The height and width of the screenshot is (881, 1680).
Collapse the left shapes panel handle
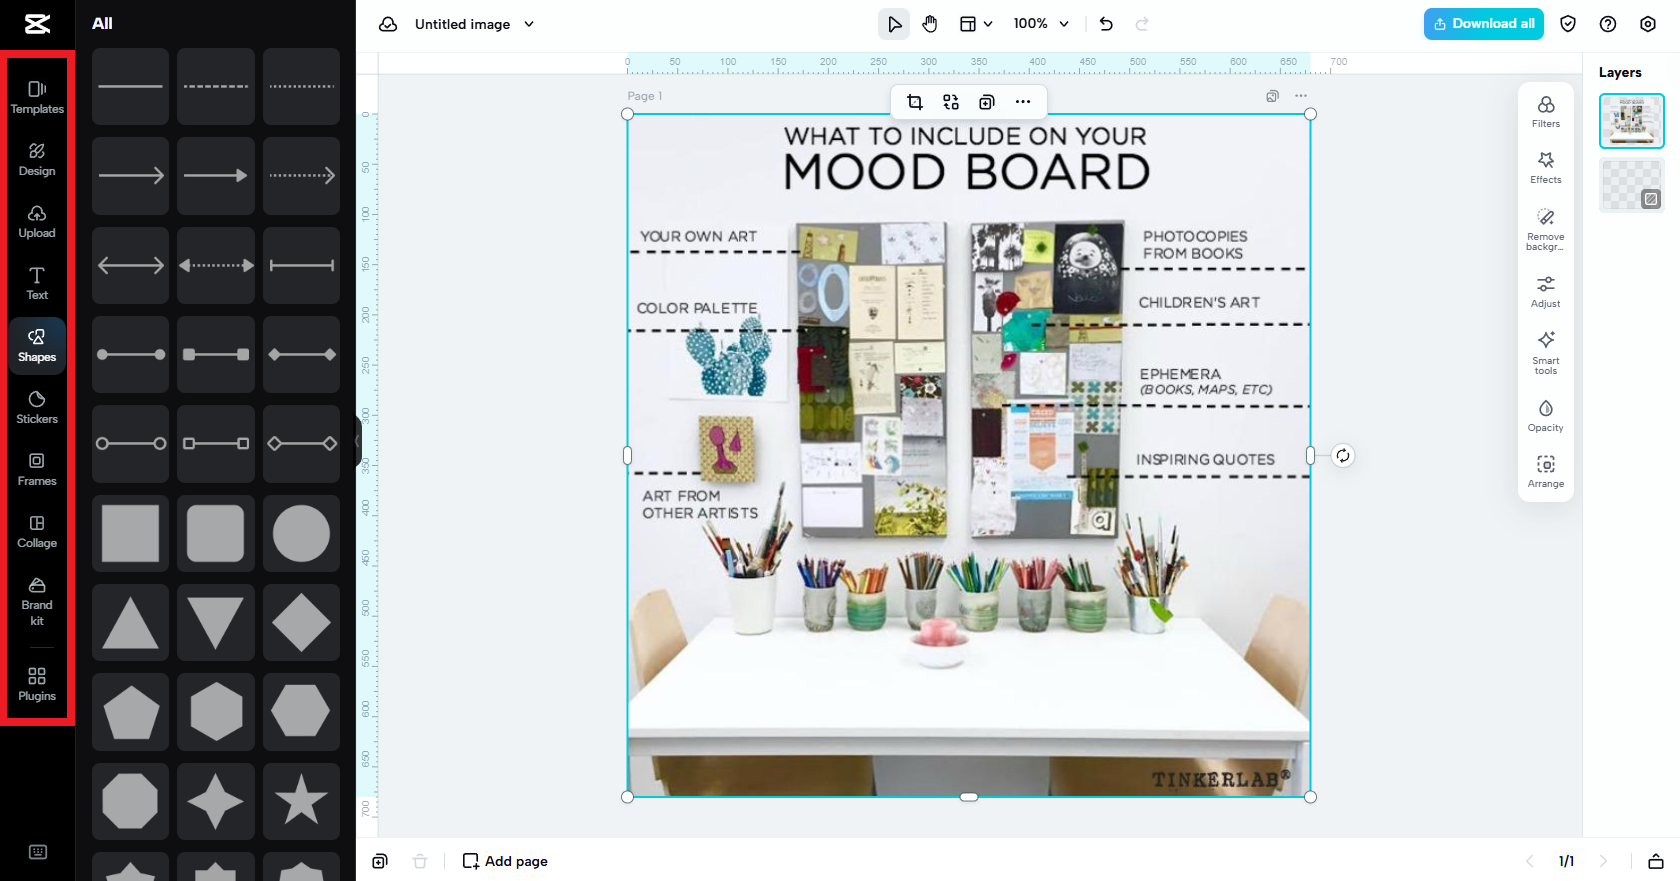click(x=358, y=441)
